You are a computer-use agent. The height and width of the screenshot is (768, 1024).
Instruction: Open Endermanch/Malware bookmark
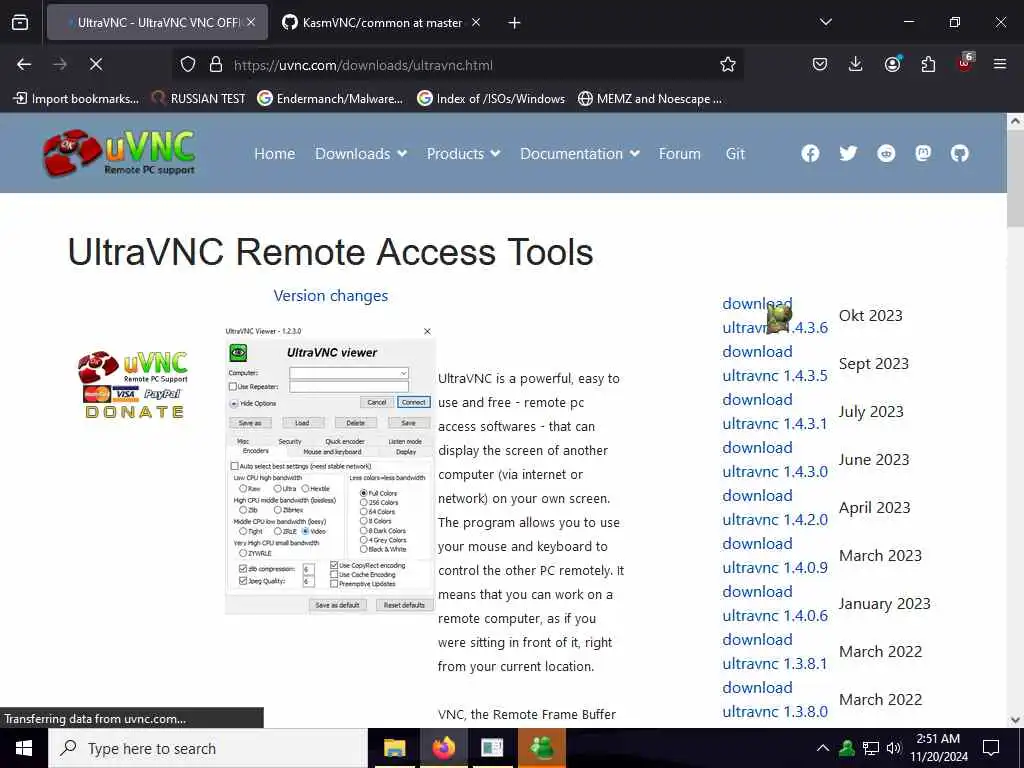coord(330,99)
